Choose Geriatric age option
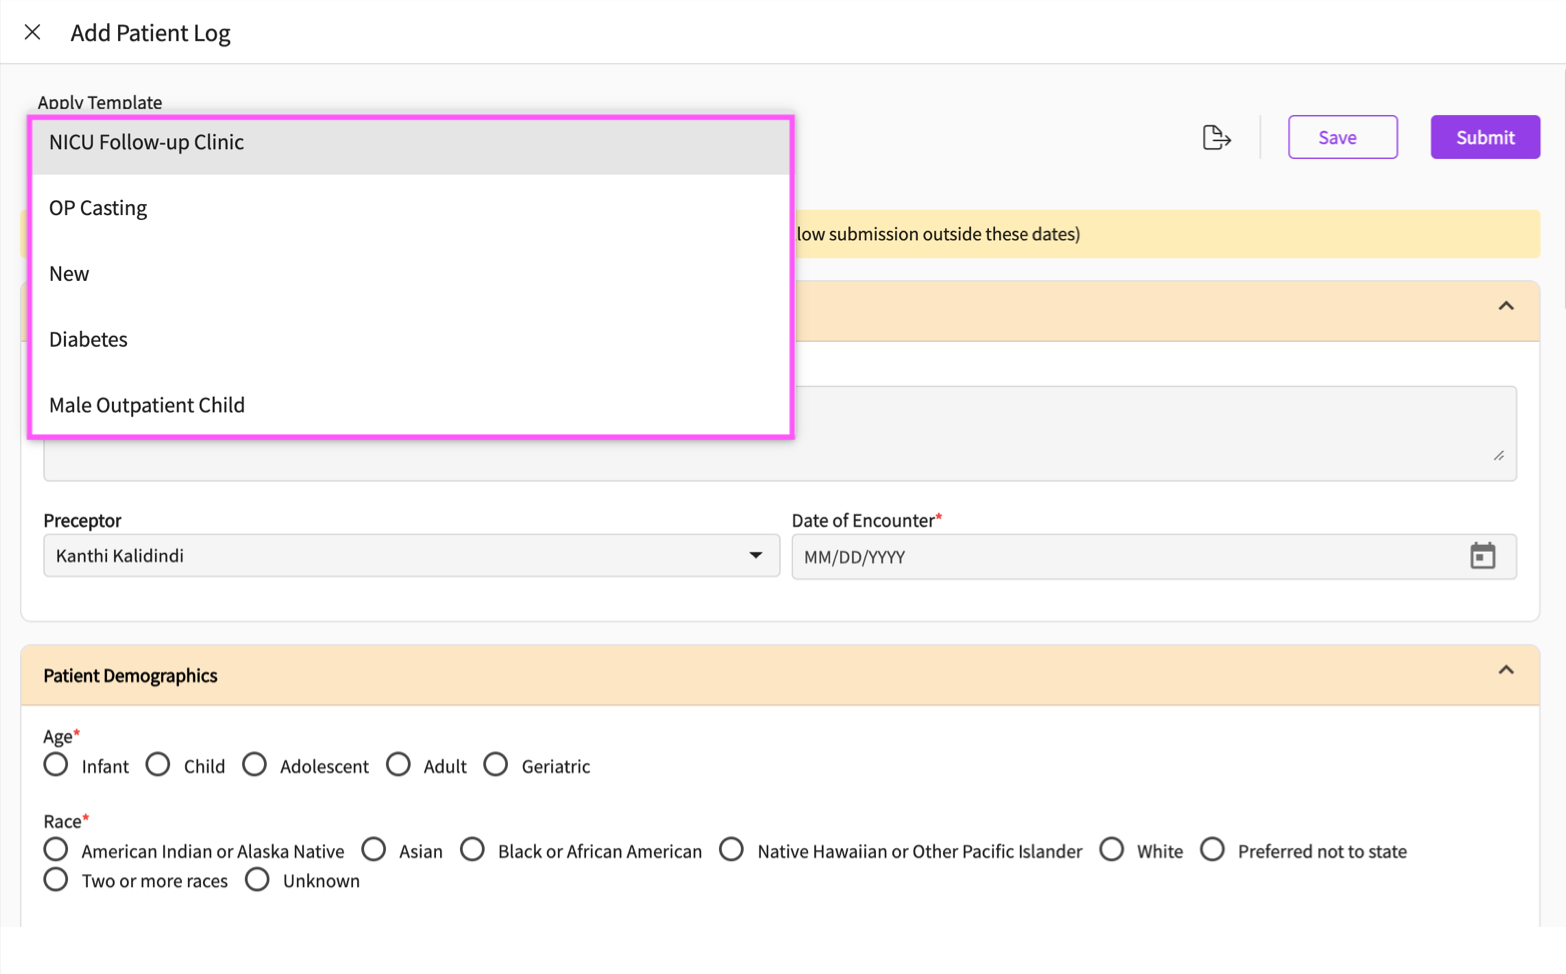This screenshot has height=974, width=1566. pos(496,765)
